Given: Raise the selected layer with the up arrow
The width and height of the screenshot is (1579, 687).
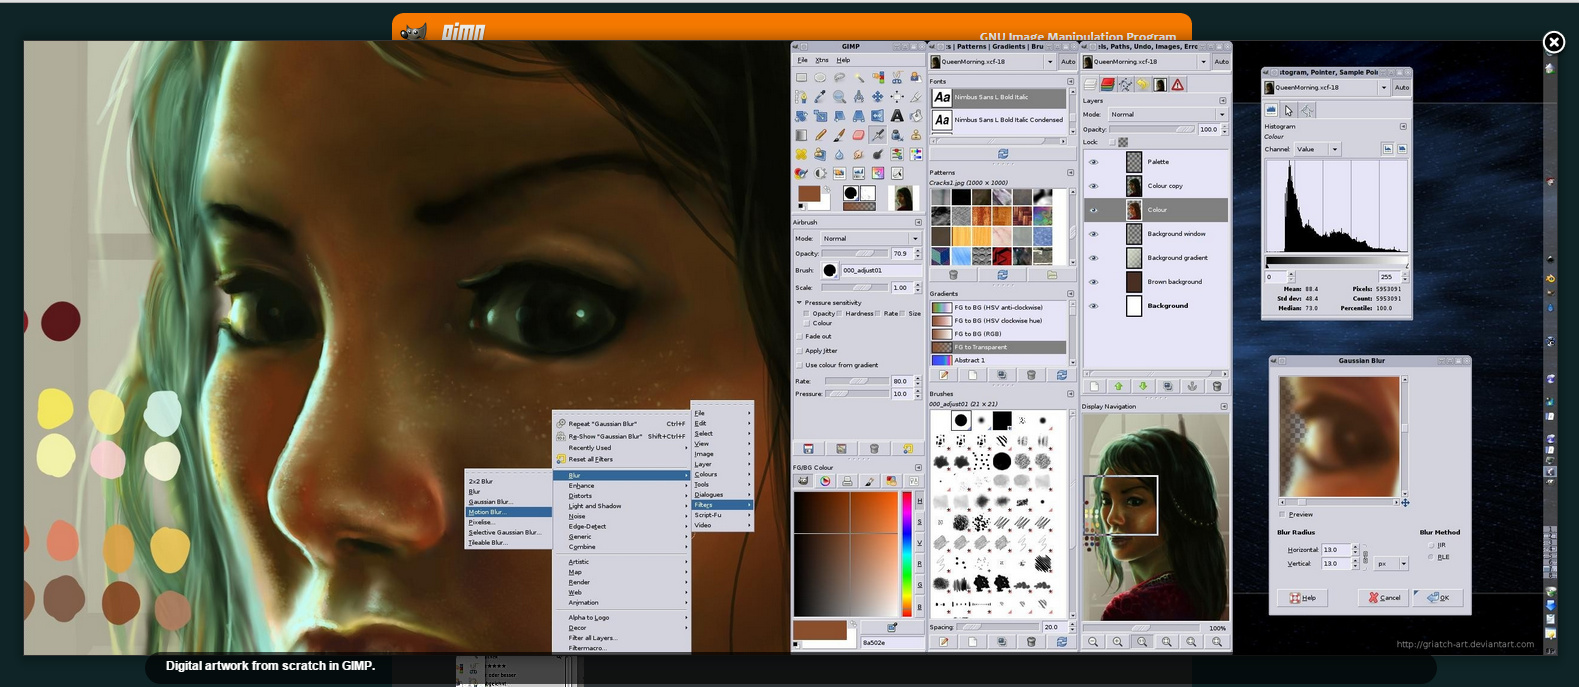Looking at the screenshot, I should pyautogui.click(x=1119, y=386).
